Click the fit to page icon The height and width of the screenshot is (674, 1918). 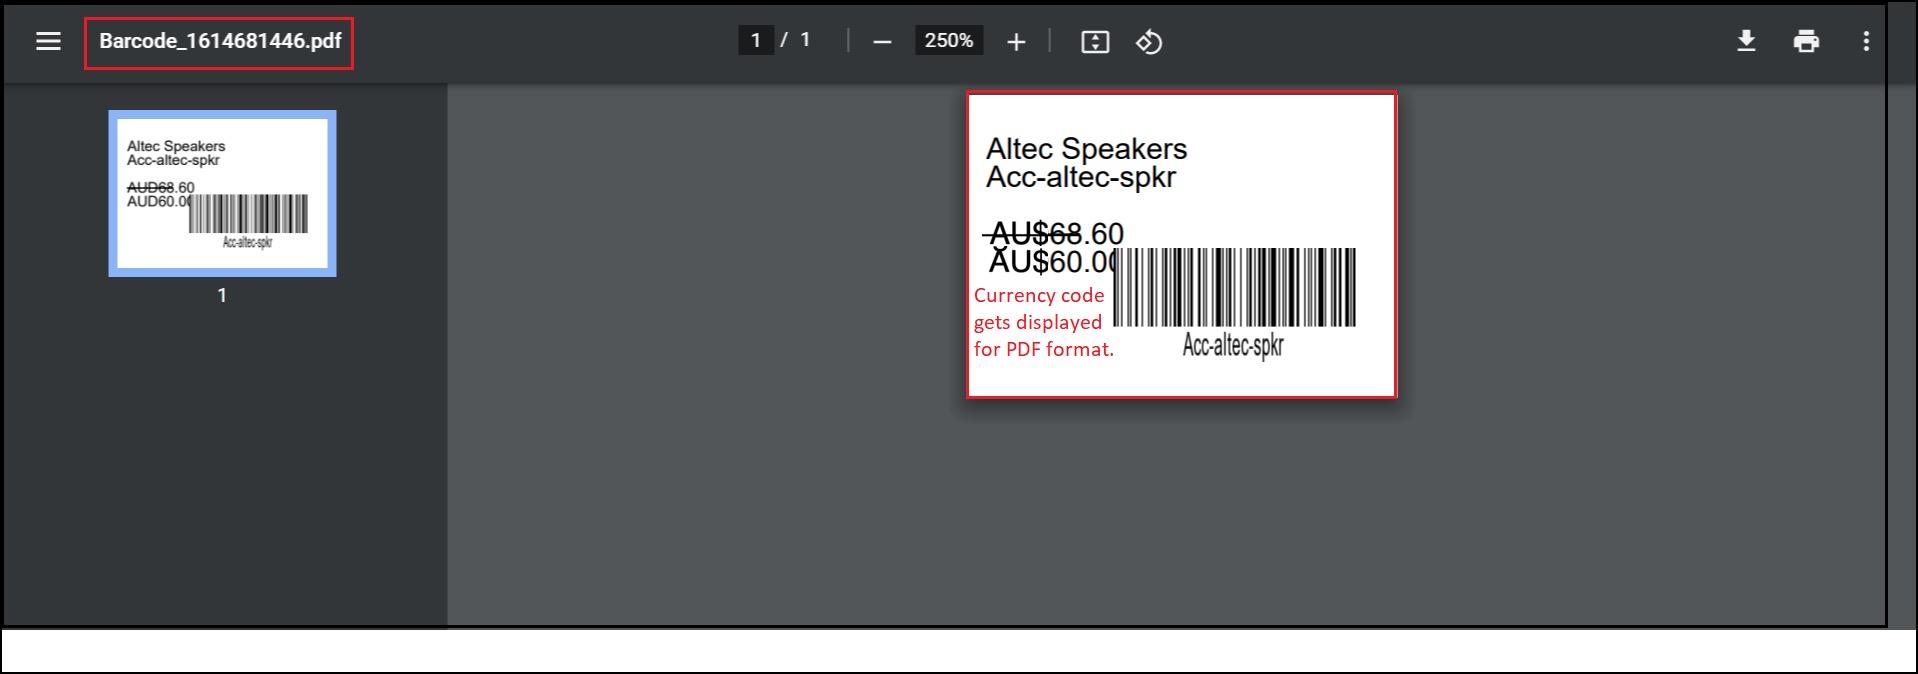point(1095,42)
